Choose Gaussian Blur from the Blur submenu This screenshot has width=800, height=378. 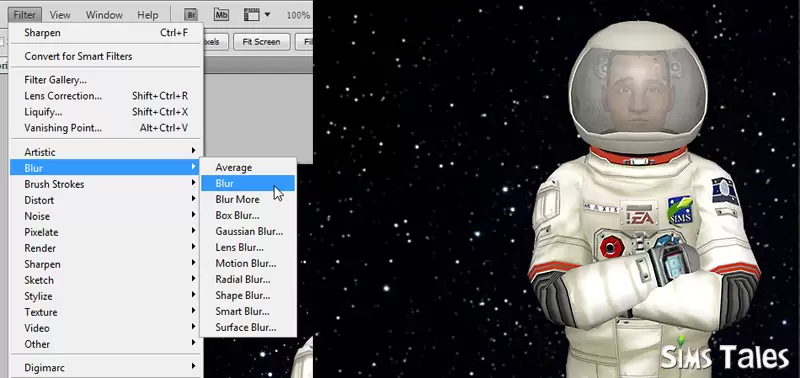[248, 231]
